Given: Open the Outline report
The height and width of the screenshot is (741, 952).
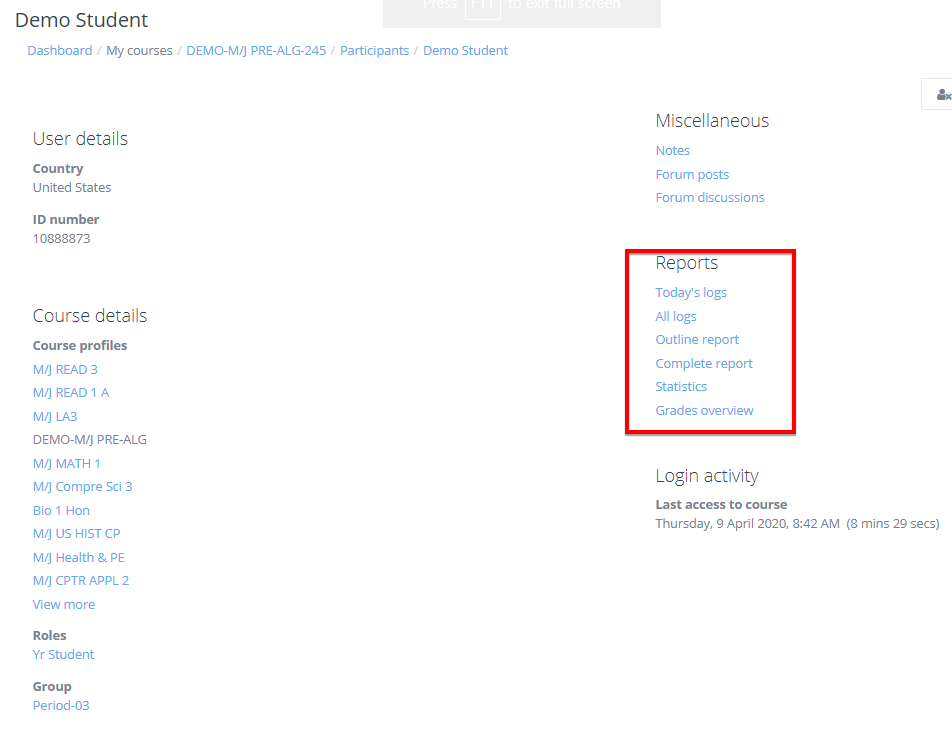Looking at the screenshot, I should click(x=697, y=340).
